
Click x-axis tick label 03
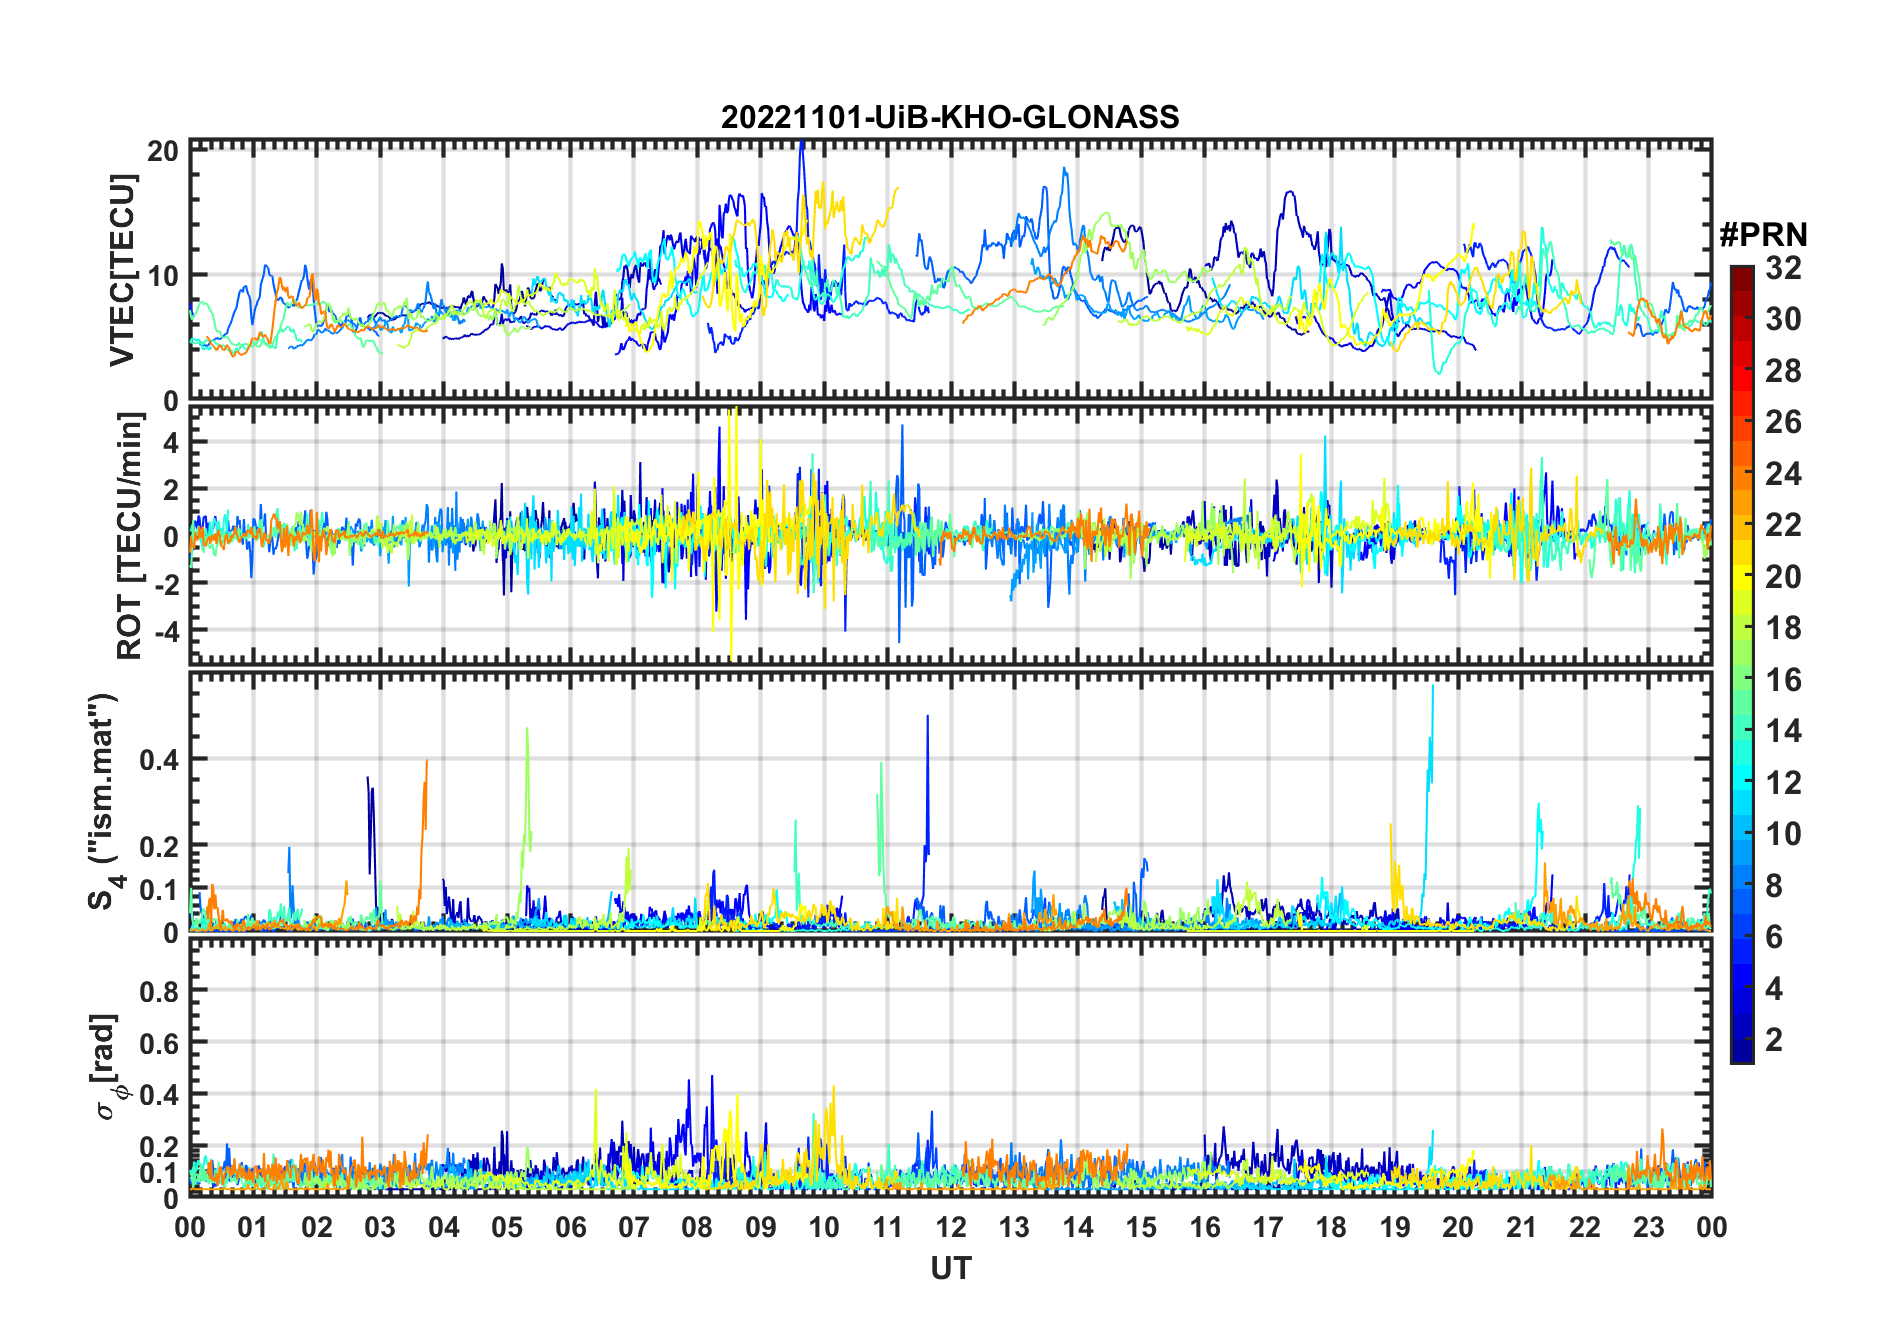[x=380, y=1227]
